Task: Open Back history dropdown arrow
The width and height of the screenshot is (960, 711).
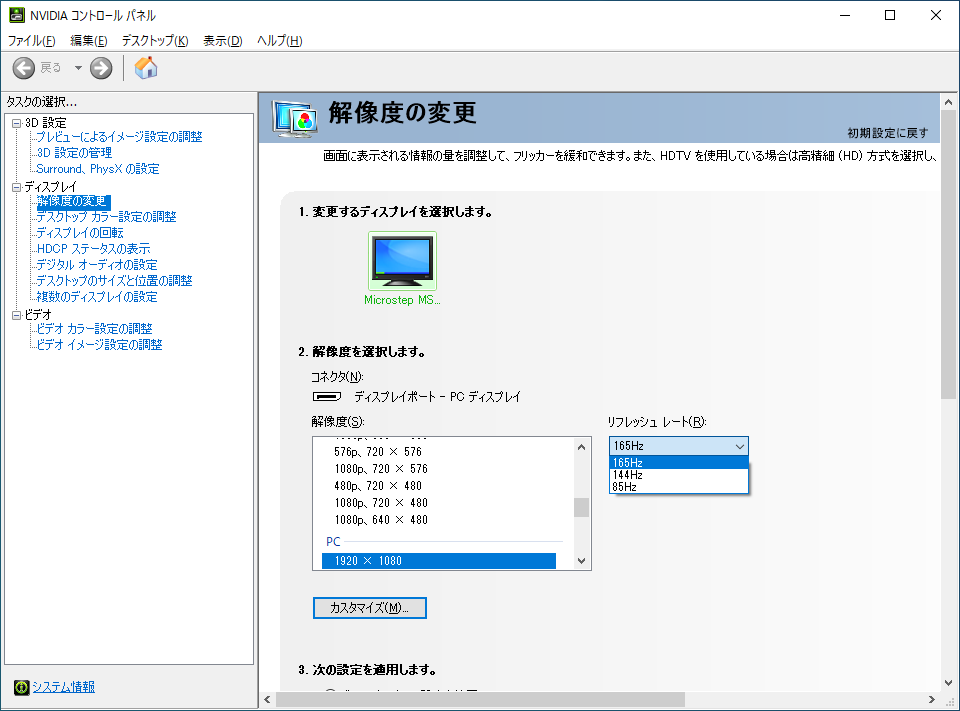Action: coord(78,68)
